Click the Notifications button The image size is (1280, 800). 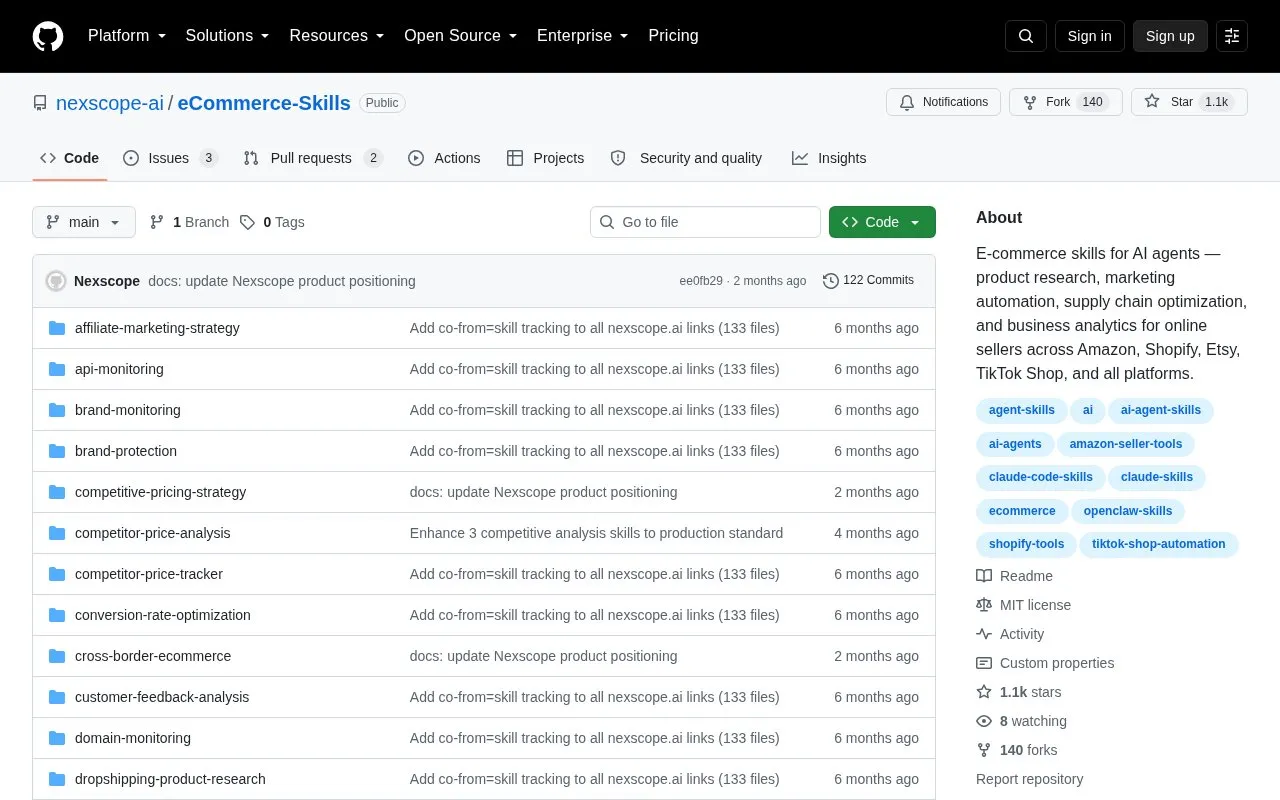[943, 102]
